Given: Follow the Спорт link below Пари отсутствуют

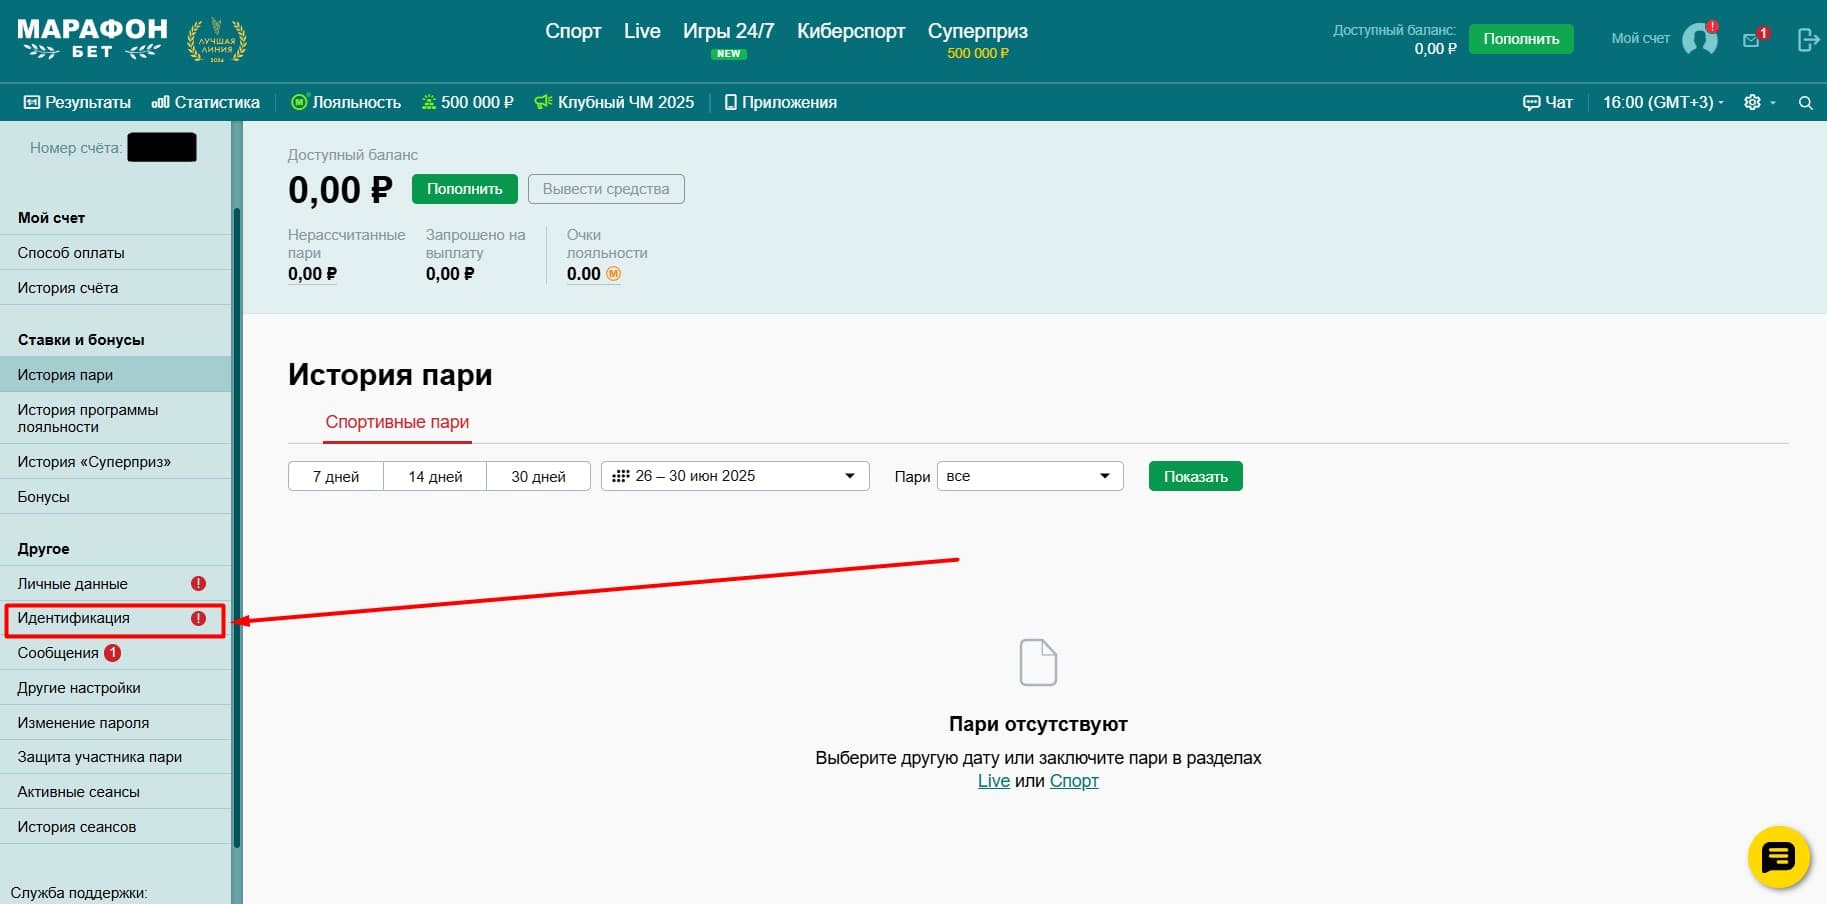Looking at the screenshot, I should pyautogui.click(x=1074, y=781).
